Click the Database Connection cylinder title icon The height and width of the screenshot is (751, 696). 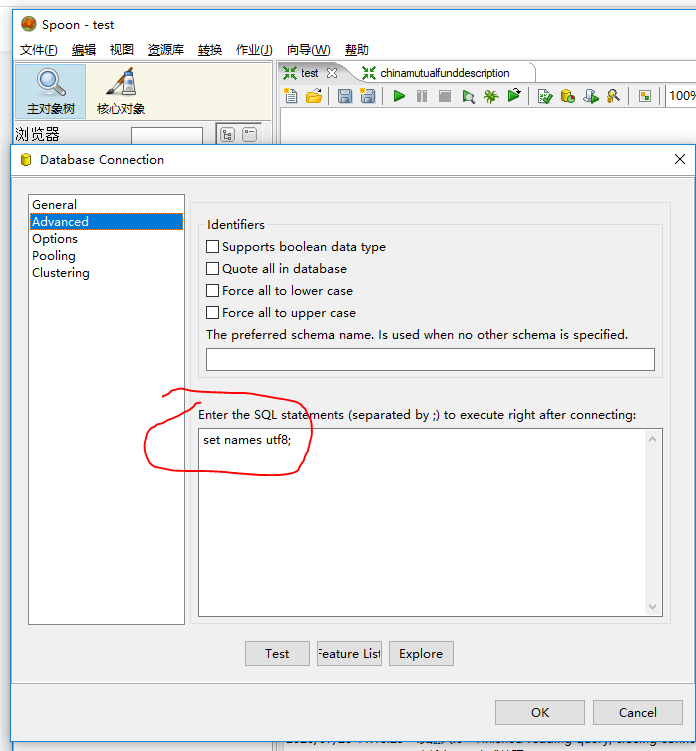click(x=26, y=159)
